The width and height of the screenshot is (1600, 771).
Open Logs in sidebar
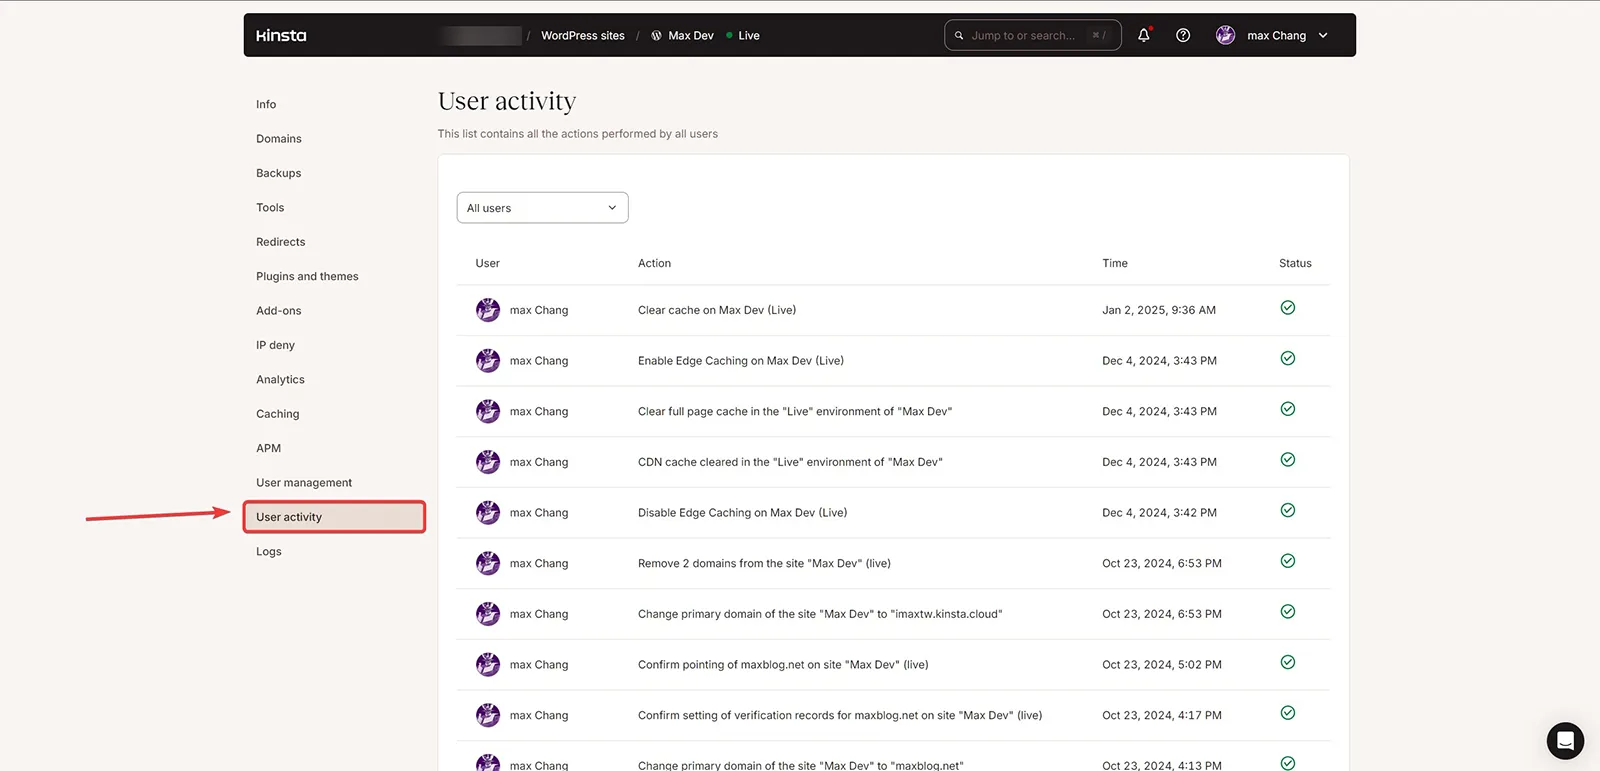click(x=269, y=552)
